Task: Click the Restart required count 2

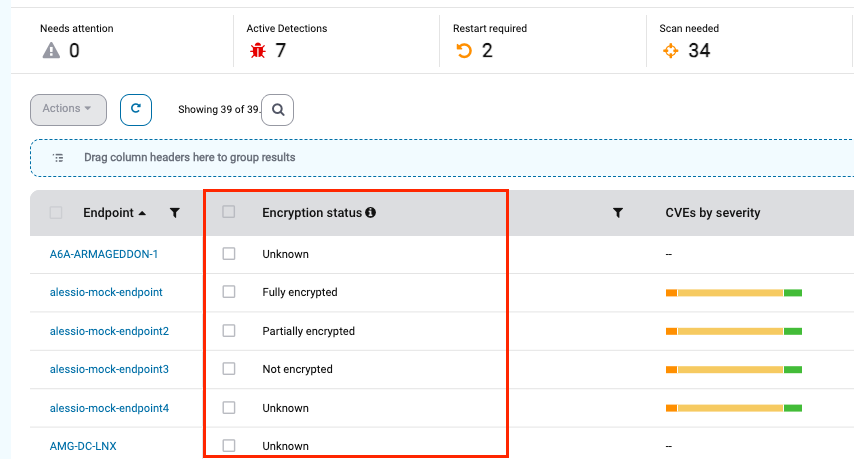Action: click(x=487, y=51)
